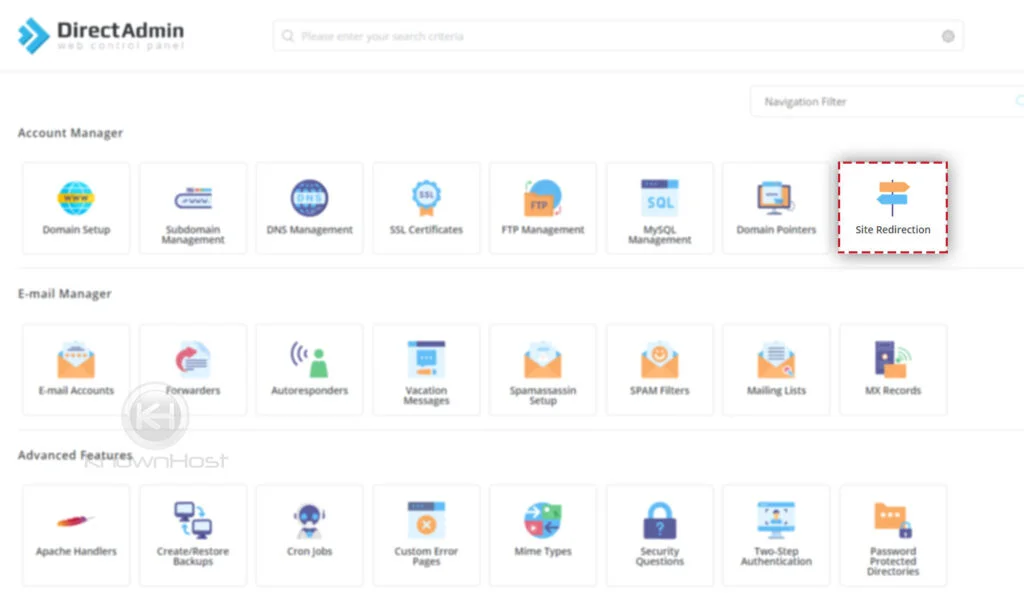This screenshot has width=1024, height=593.
Task: Open Domain Pointers
Action: click(776, 208)
